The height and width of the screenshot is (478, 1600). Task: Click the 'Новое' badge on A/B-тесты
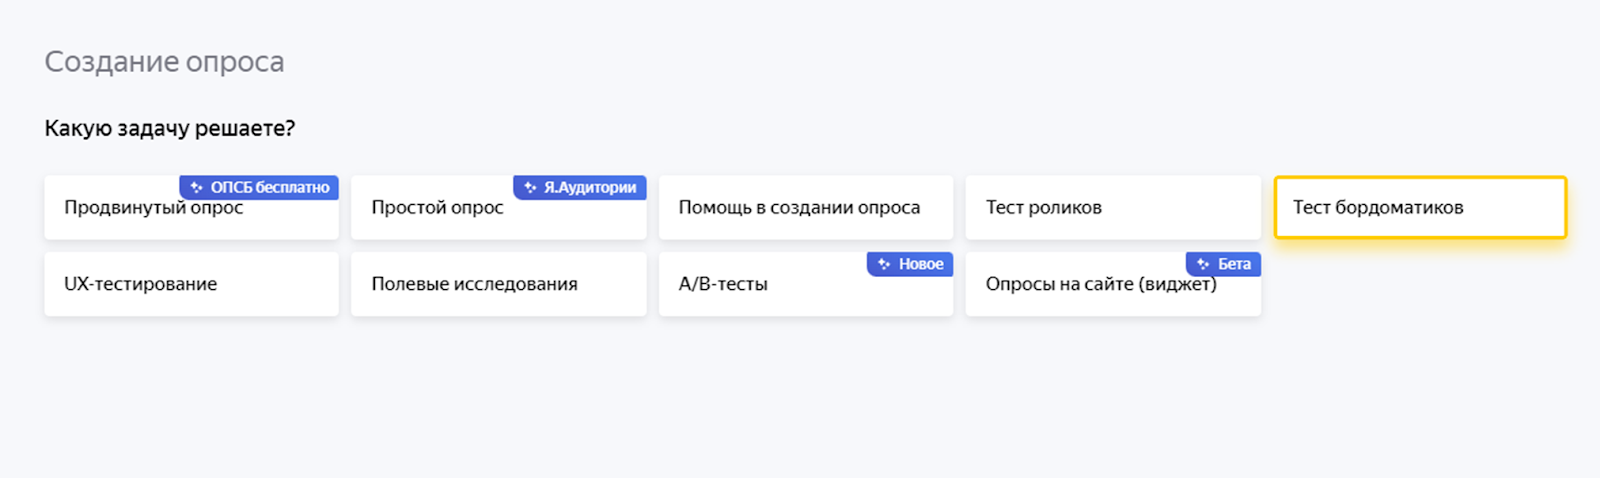(x=920, y=264)
